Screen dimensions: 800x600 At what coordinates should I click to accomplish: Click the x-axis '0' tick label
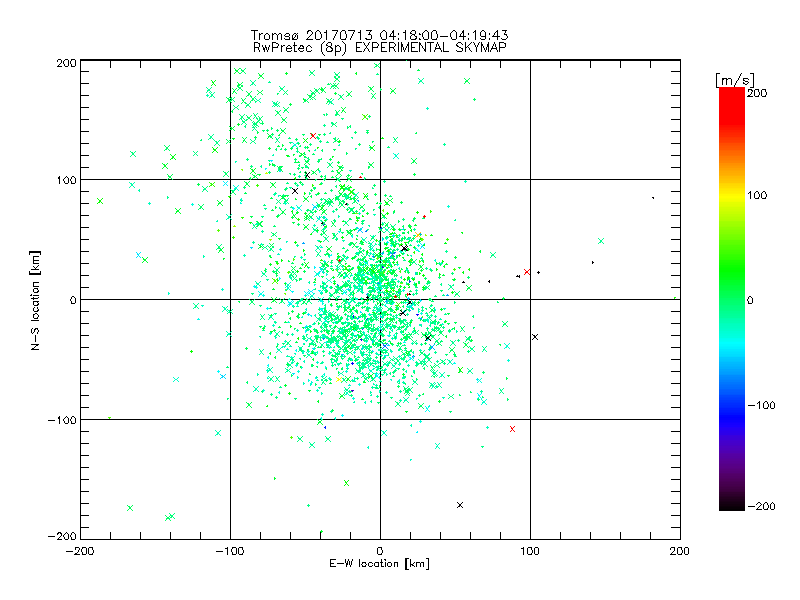coord(380,551)
